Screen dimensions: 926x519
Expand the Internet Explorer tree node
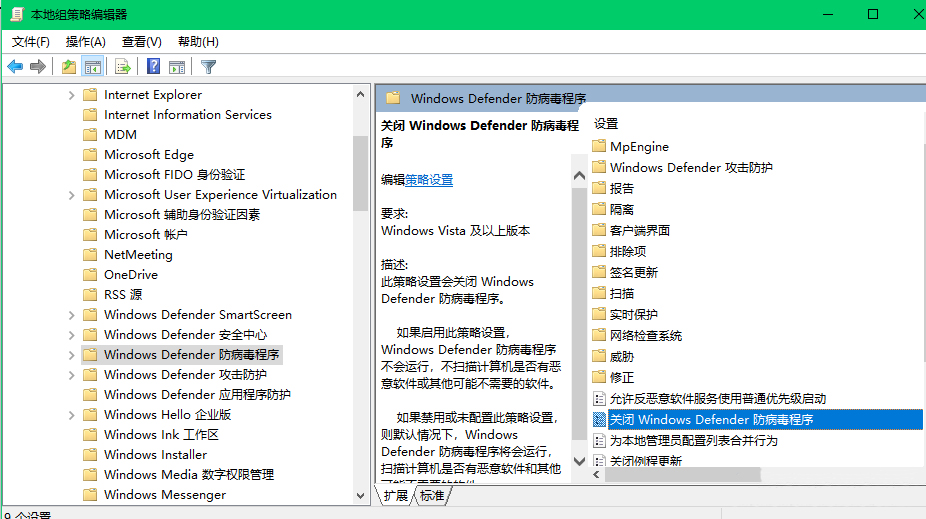pos(71,95)
